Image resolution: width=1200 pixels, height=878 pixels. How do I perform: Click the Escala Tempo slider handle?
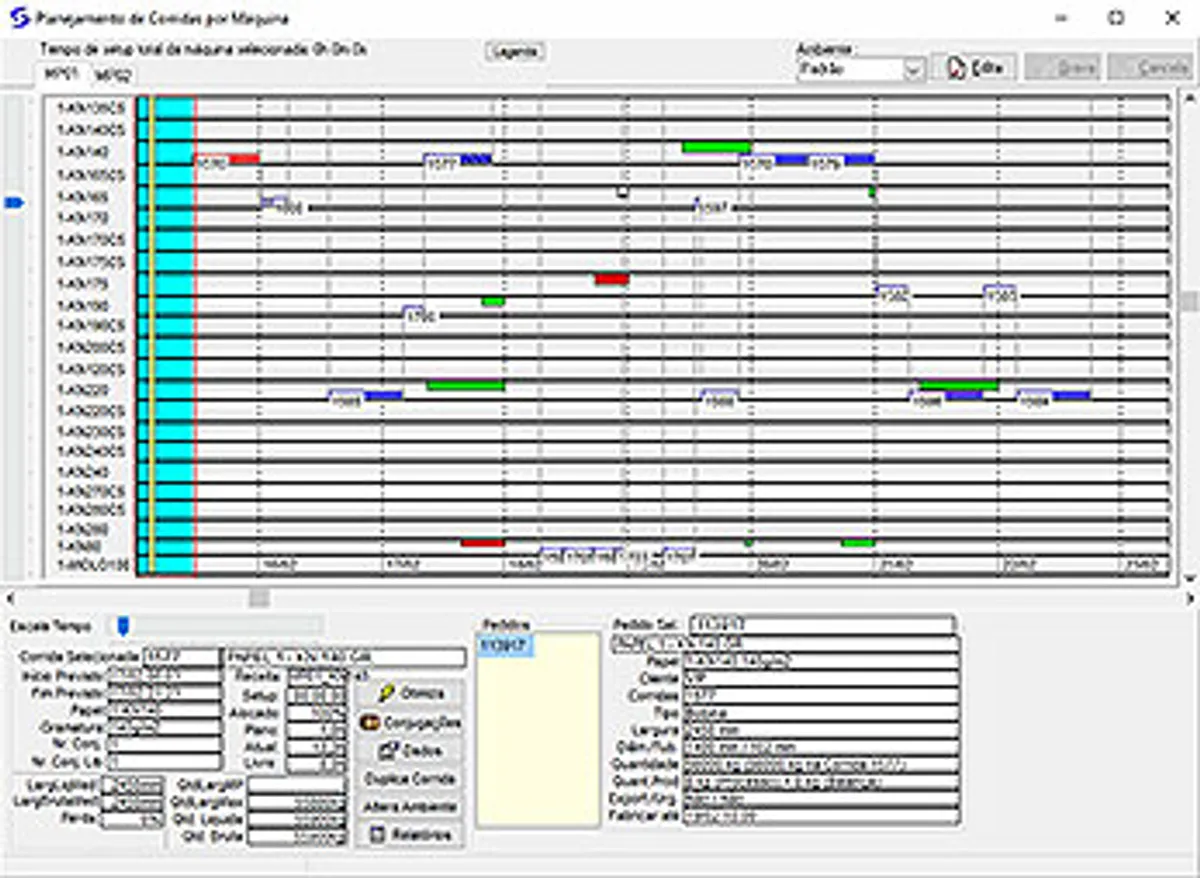coord(122,626)
